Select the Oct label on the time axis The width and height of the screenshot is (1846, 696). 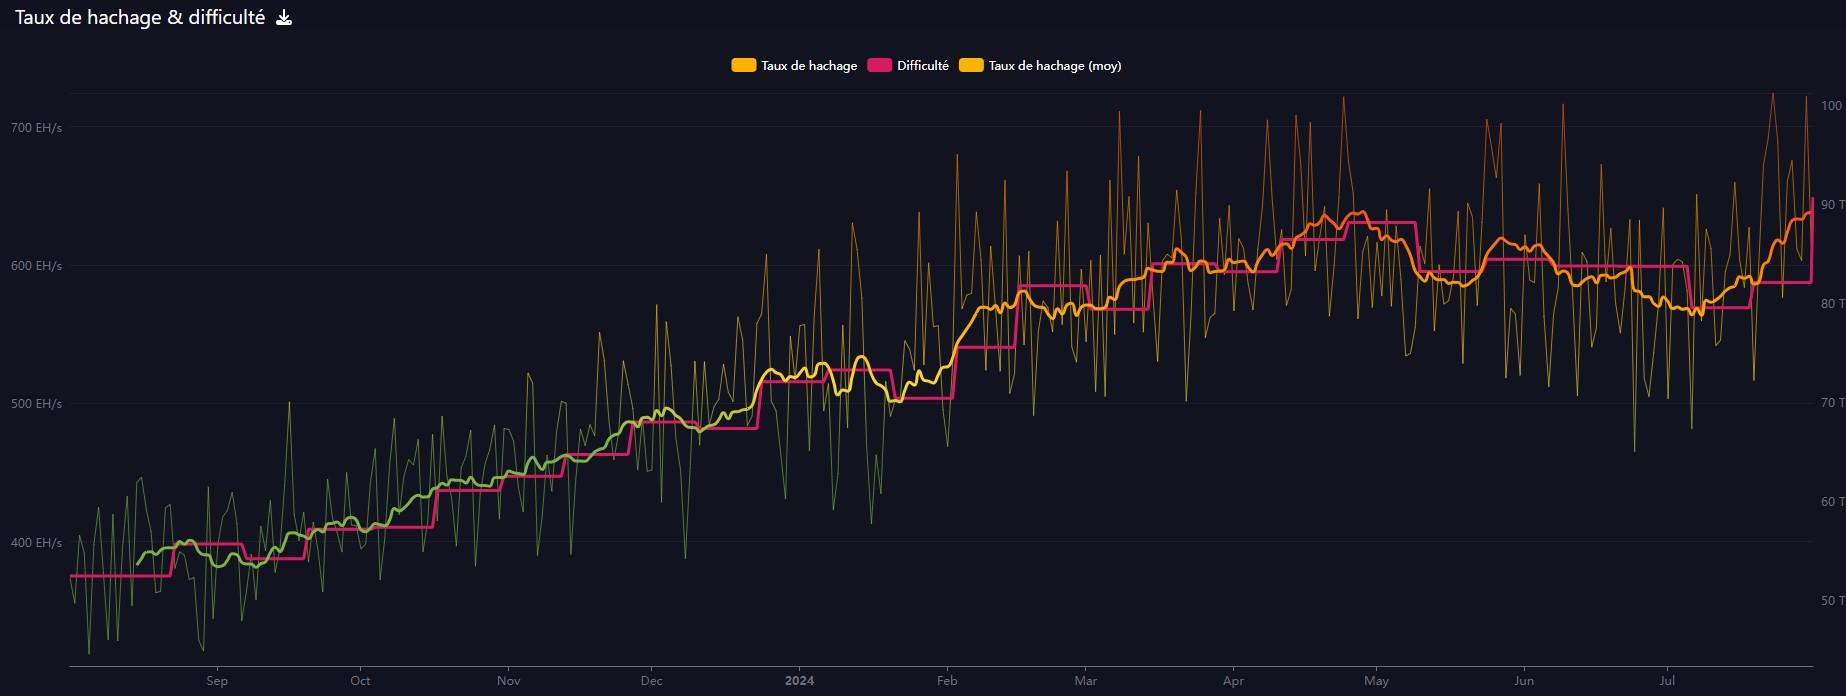pyautogui.click(x=360, y=681)
